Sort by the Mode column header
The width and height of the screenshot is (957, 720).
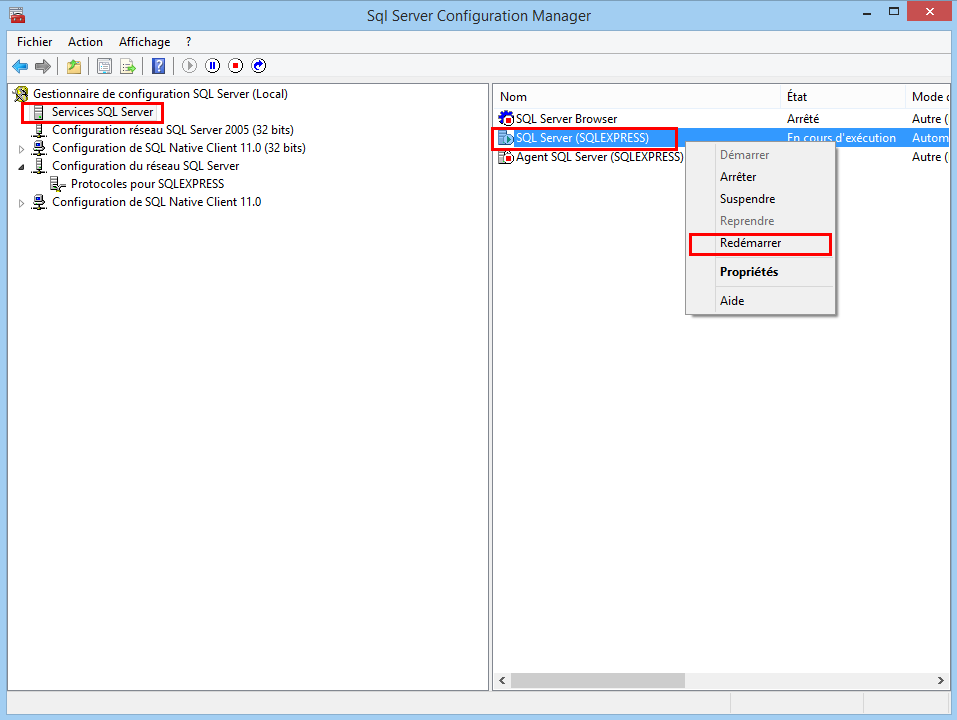[x=928, y=97]
